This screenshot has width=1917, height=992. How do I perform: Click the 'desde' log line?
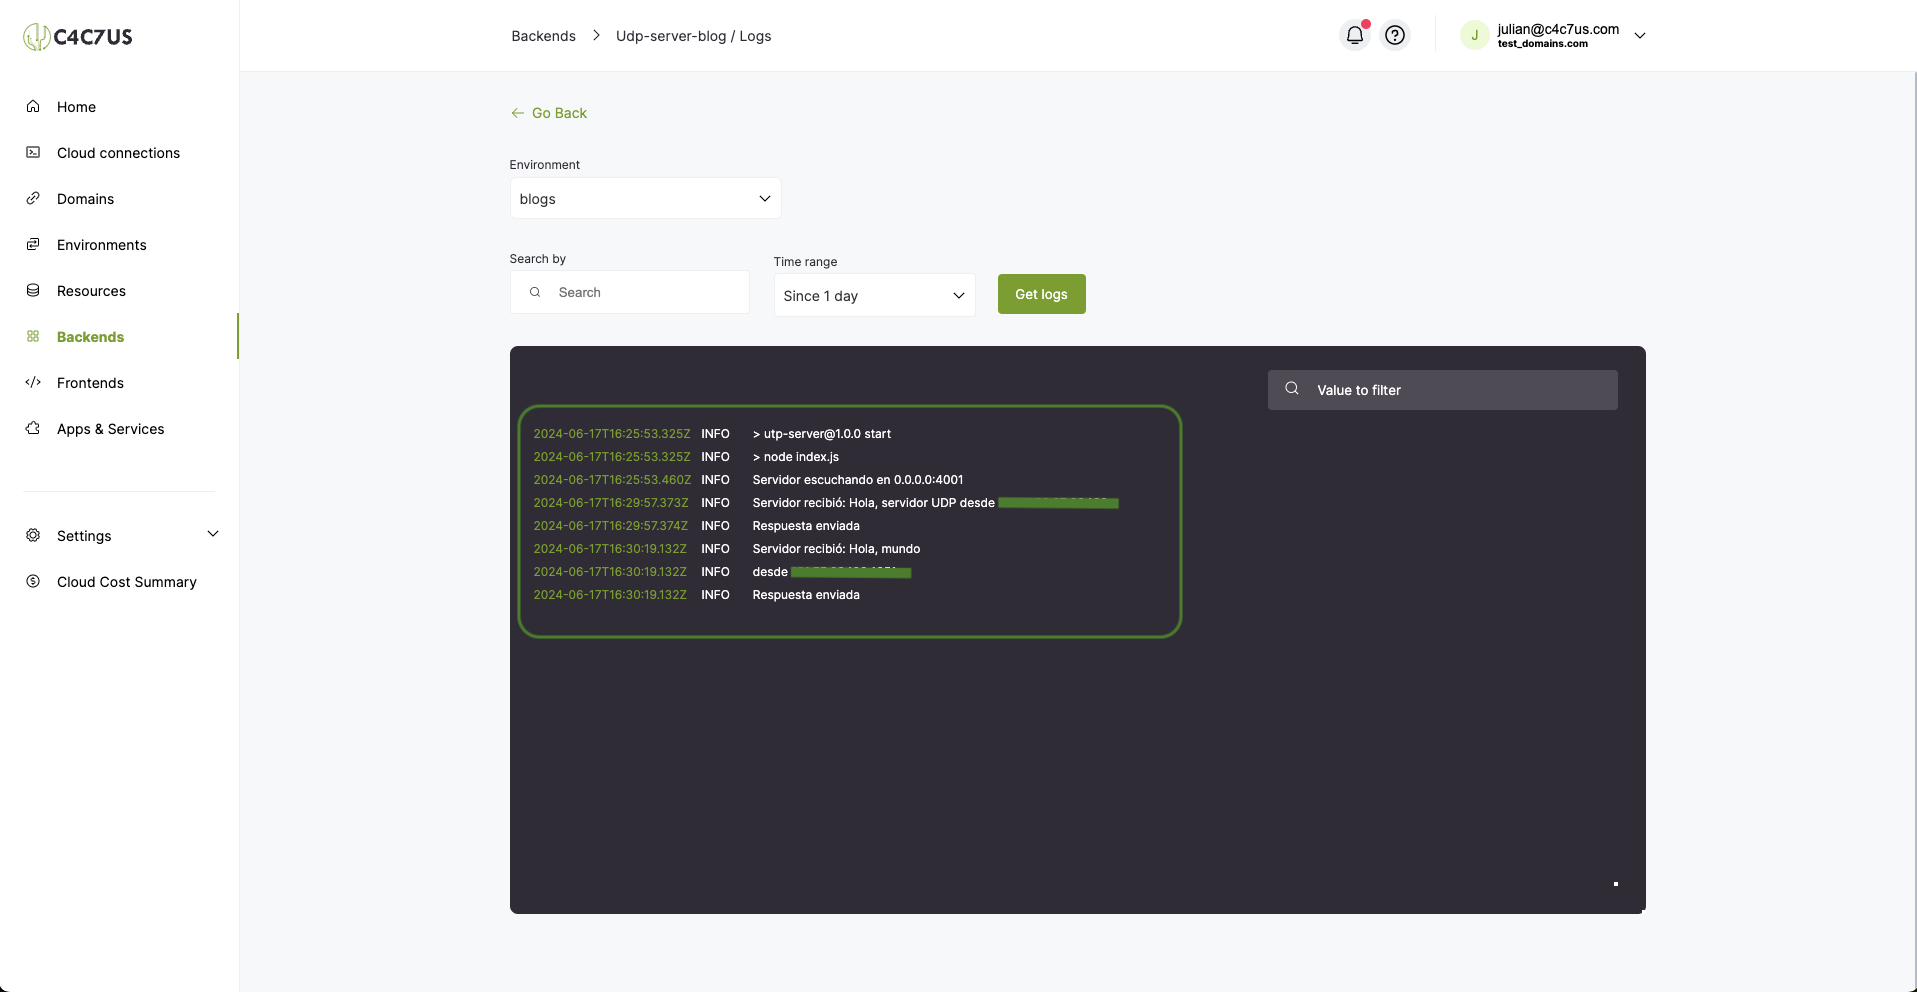[770, 572]
